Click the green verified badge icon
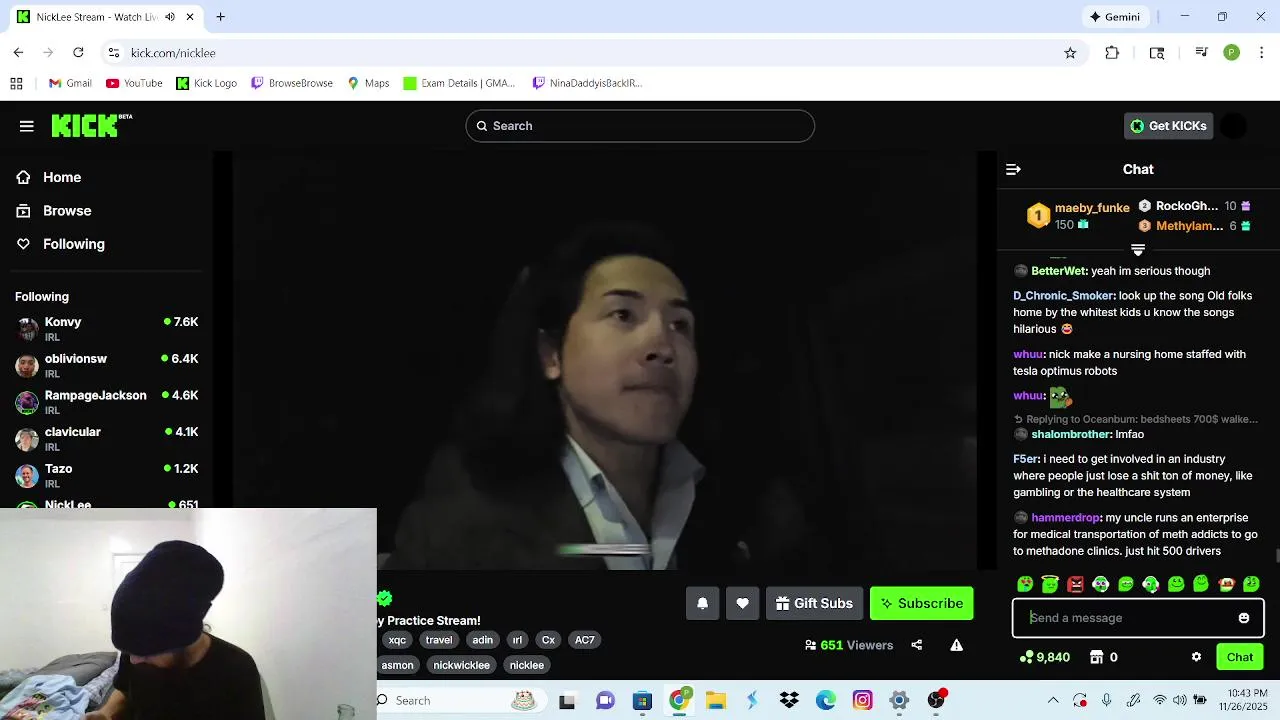 coord(385,598)
